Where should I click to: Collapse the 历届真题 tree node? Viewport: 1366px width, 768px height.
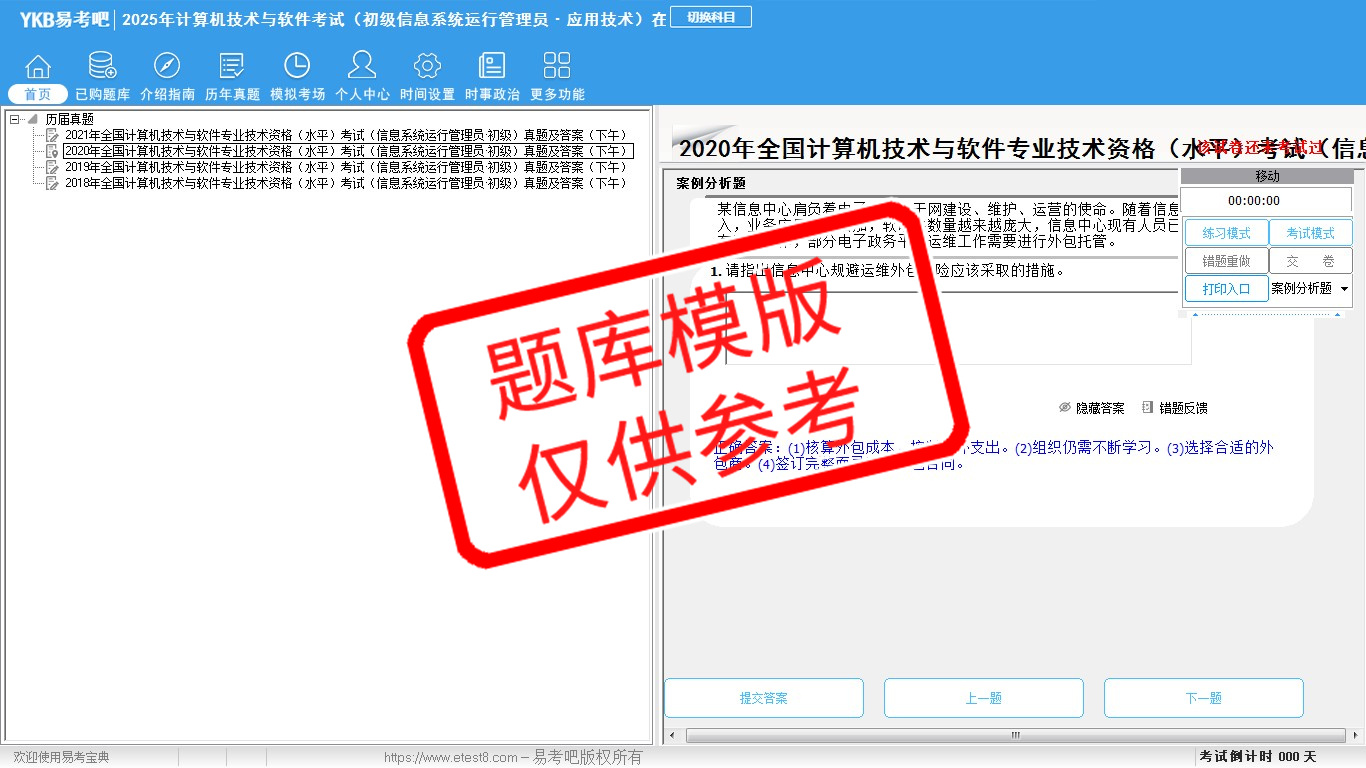(x=15, y=119)
